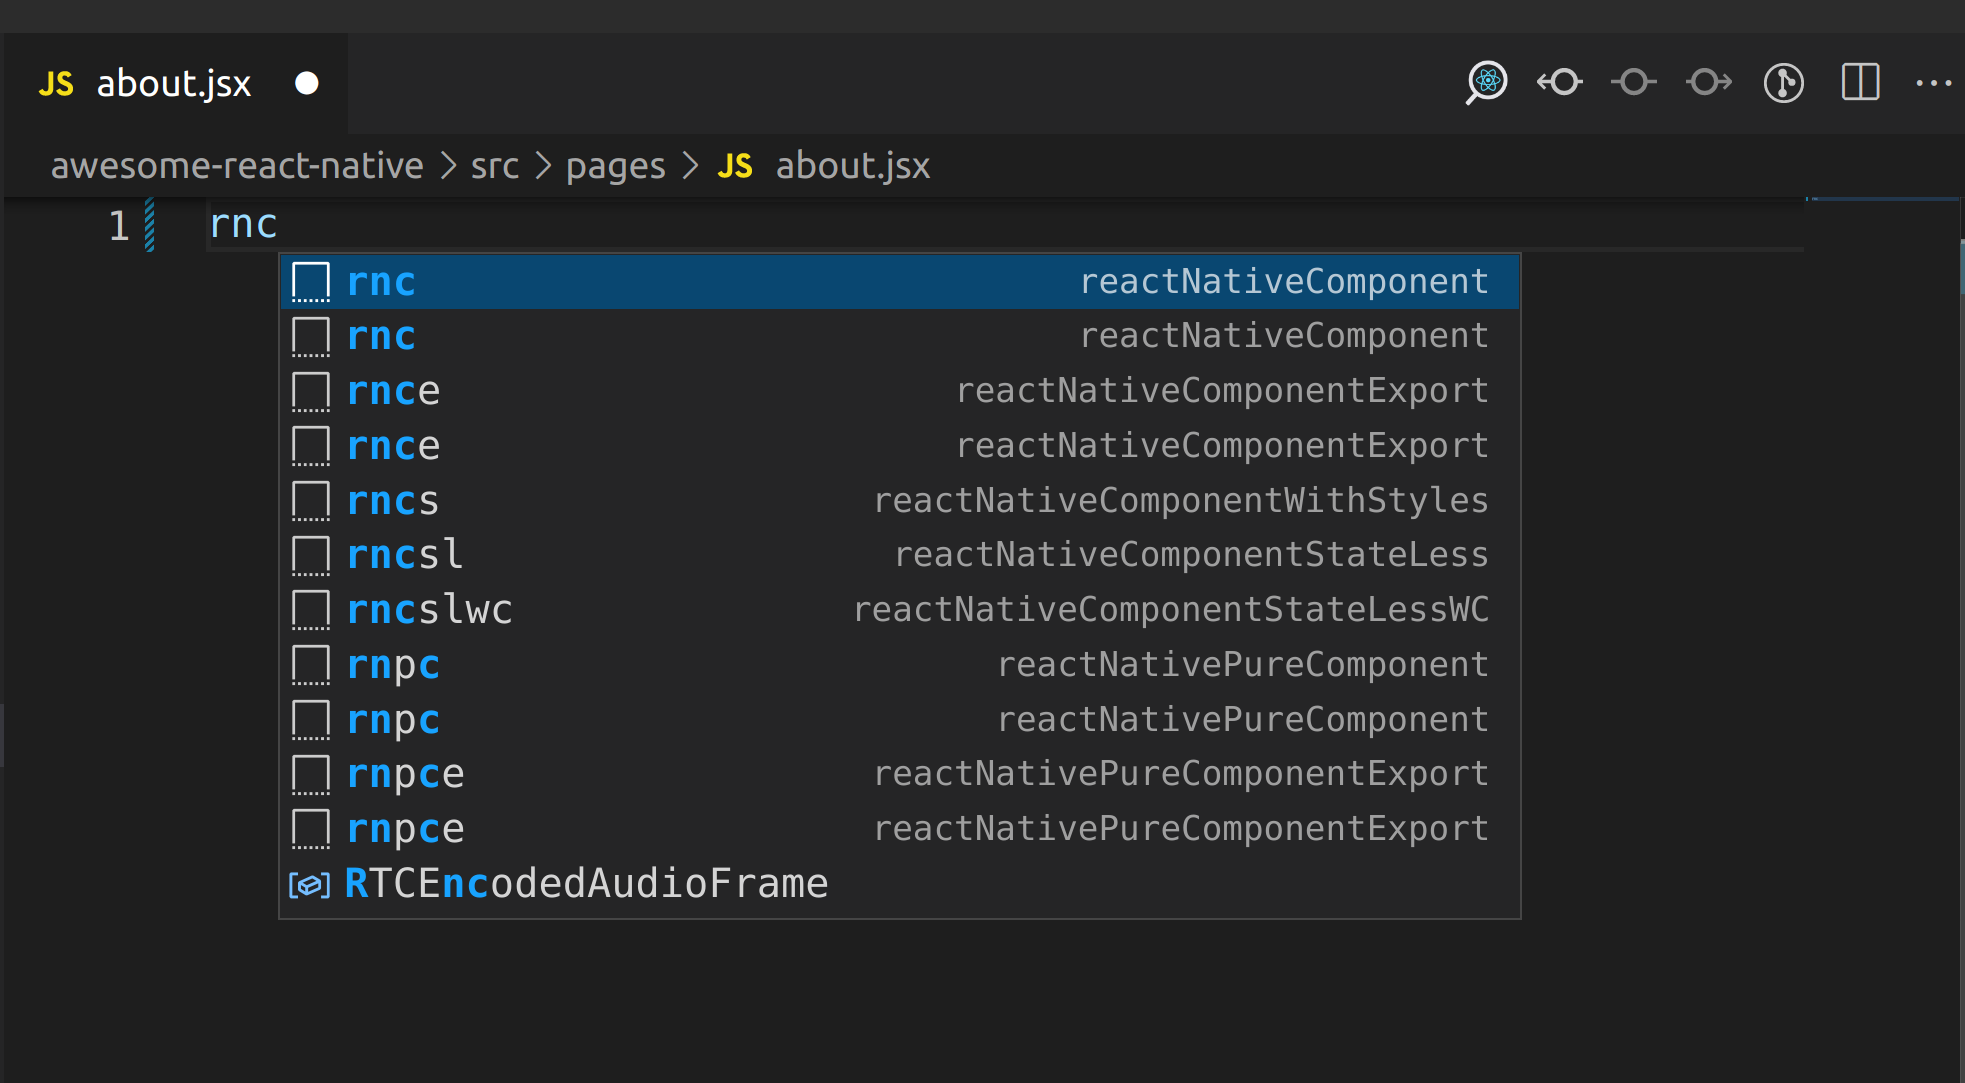Choose second rnce reactNativeComponentExport suggestion
The image size is (1965, 1083).
[x=900, y=446]
